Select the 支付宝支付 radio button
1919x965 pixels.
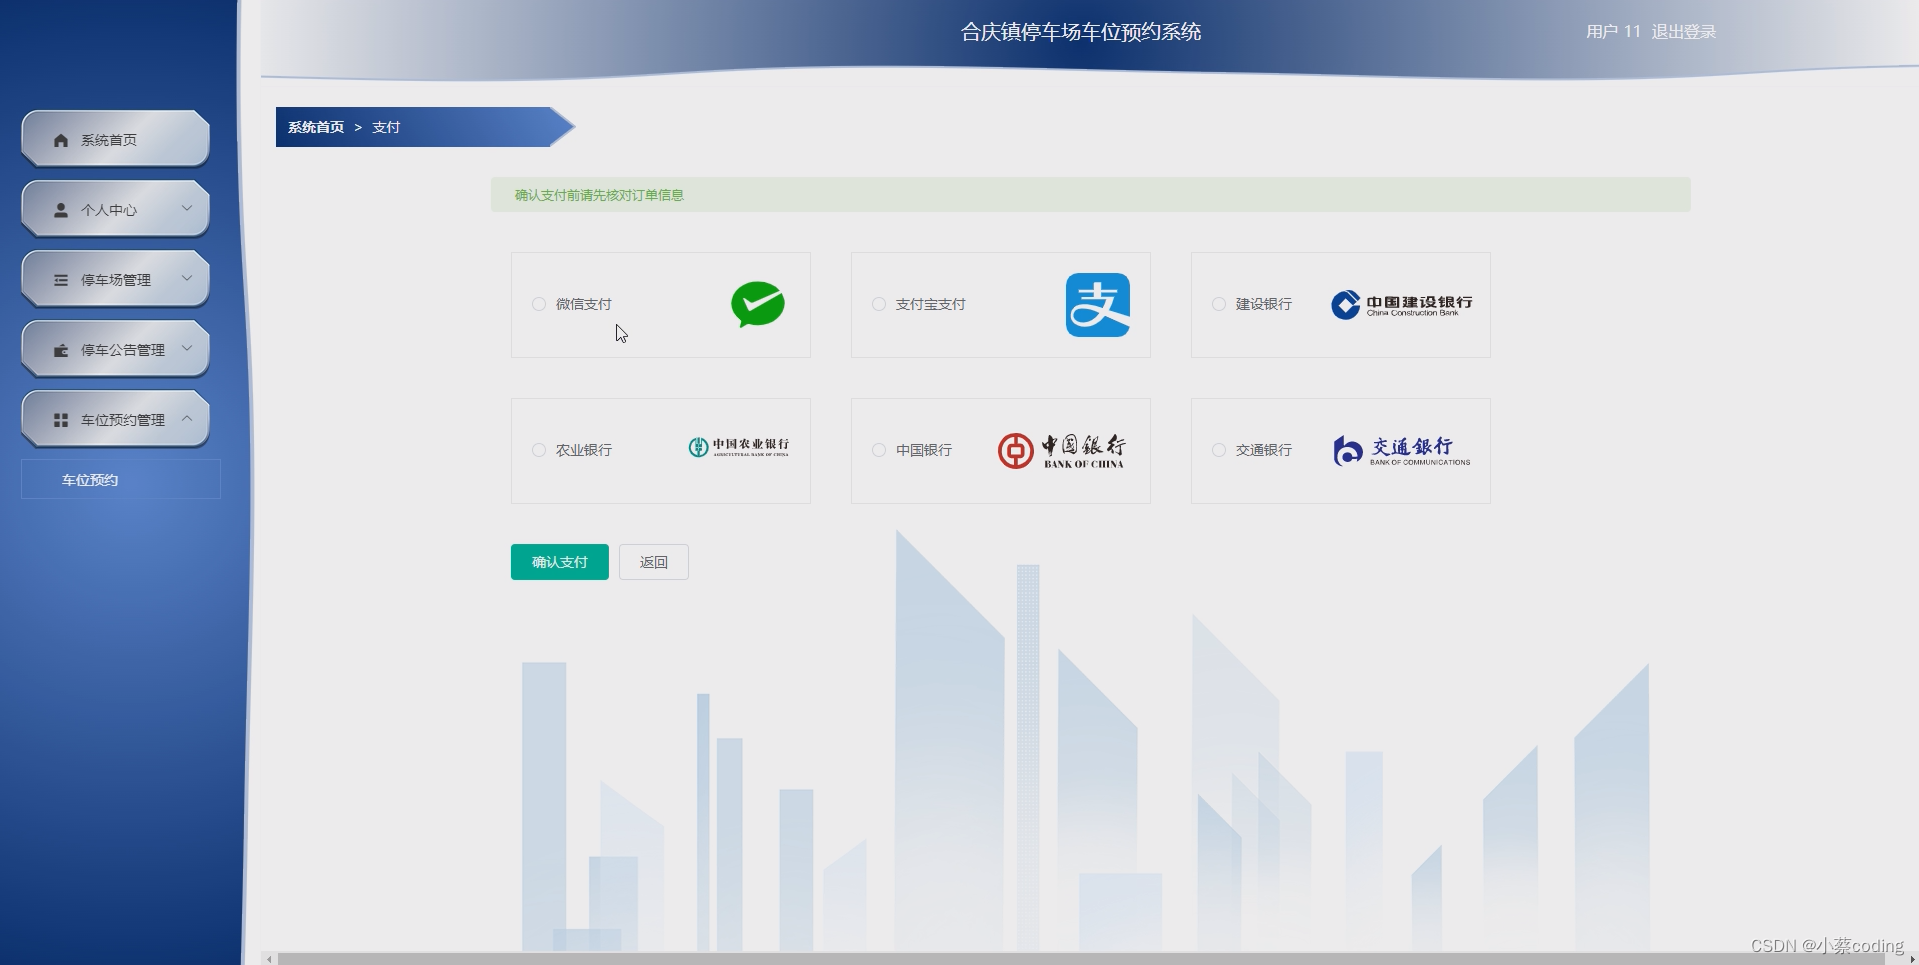coord(879,304)
